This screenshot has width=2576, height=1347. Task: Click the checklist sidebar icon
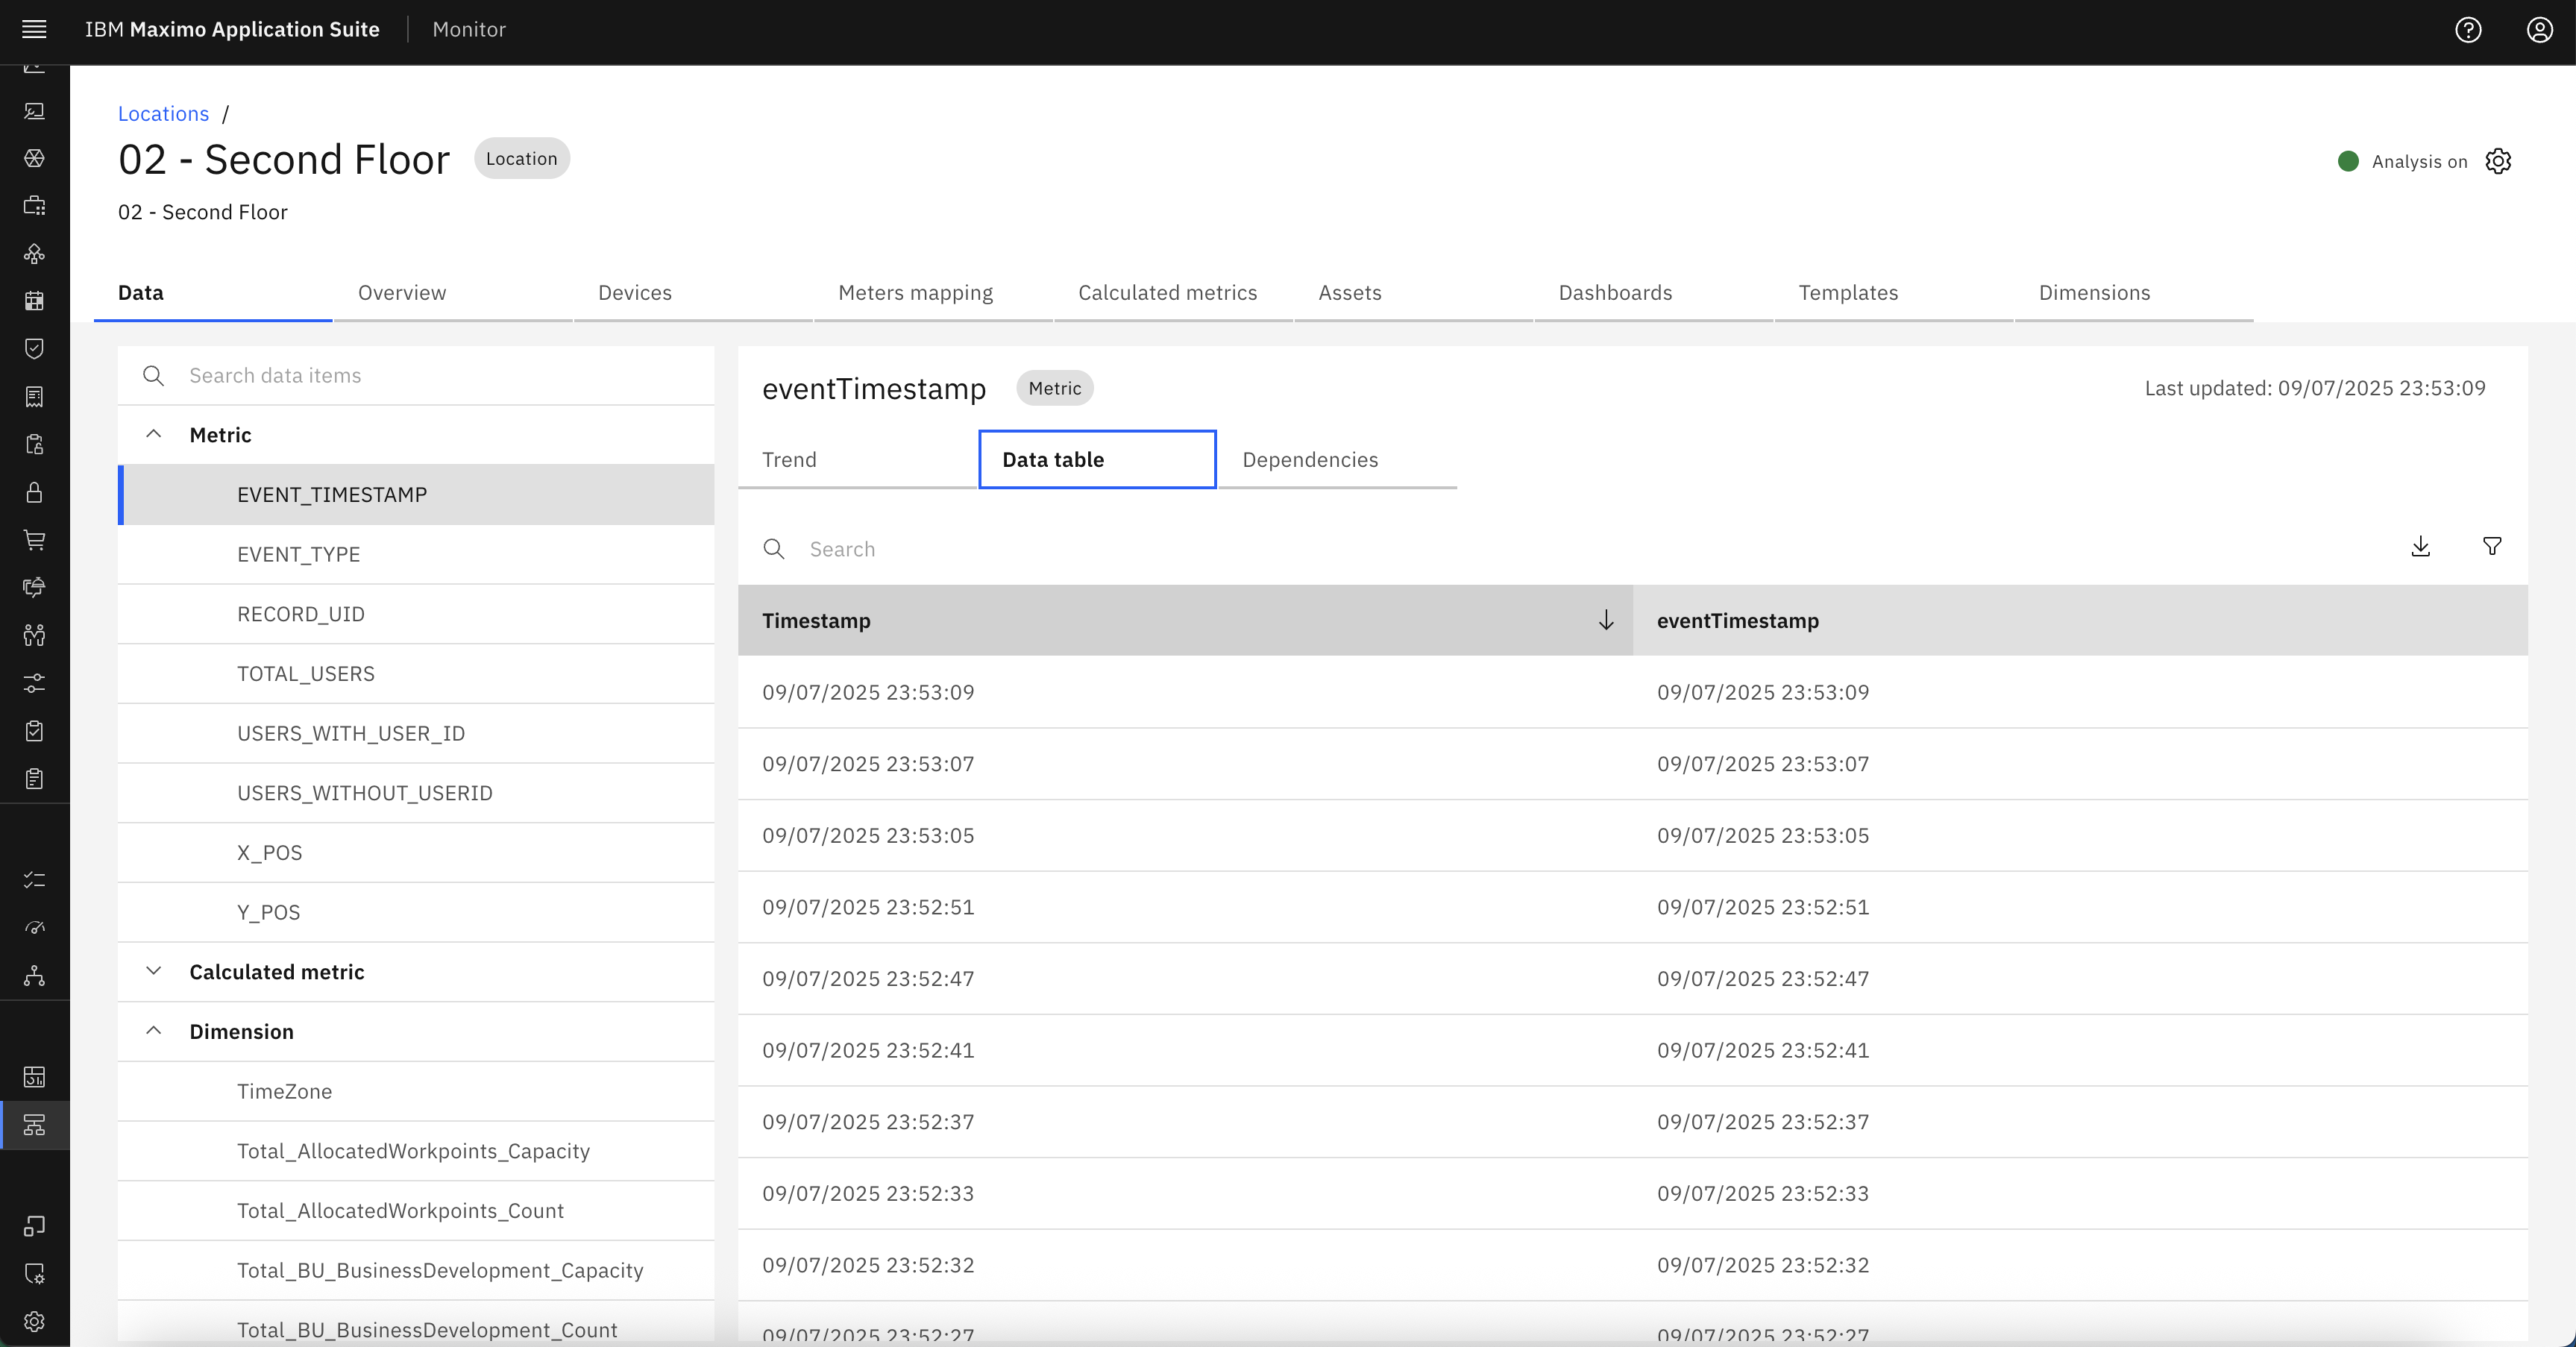click(x=34, y=880)
